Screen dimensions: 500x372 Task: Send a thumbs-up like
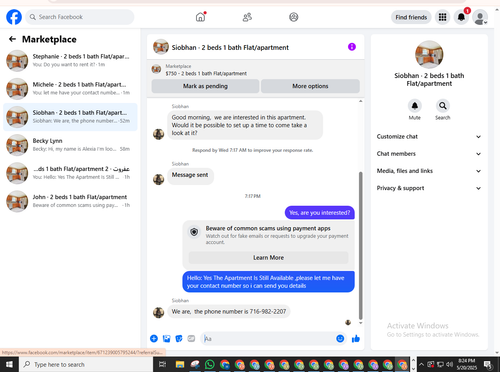[356, 339]
